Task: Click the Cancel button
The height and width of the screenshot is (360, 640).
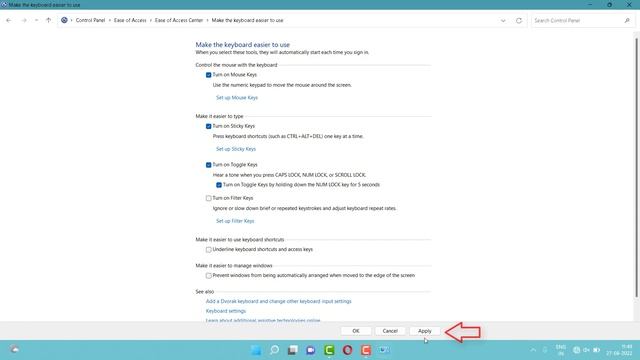Action: tap(390, 331)
